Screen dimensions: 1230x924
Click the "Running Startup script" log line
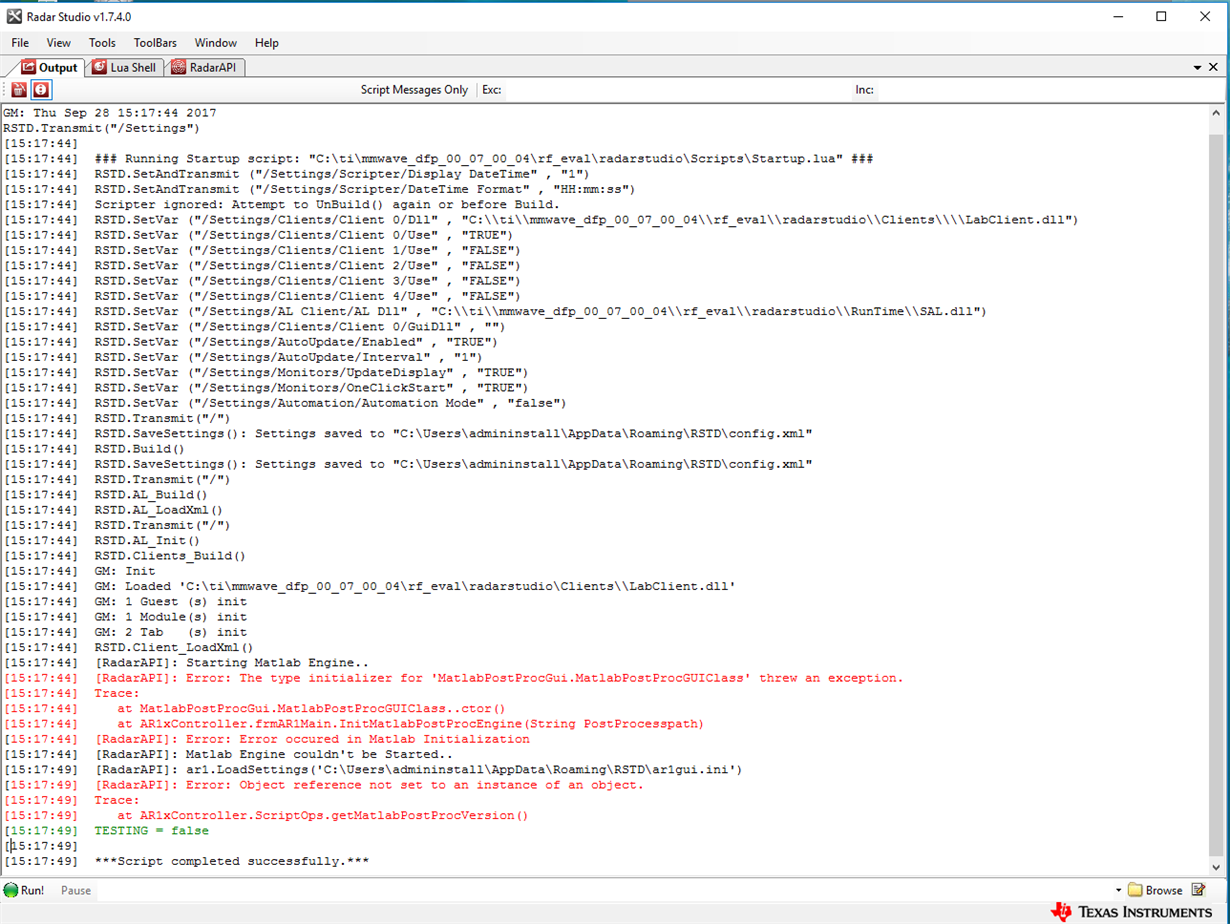pyautogui.click(x=486, y=159)
